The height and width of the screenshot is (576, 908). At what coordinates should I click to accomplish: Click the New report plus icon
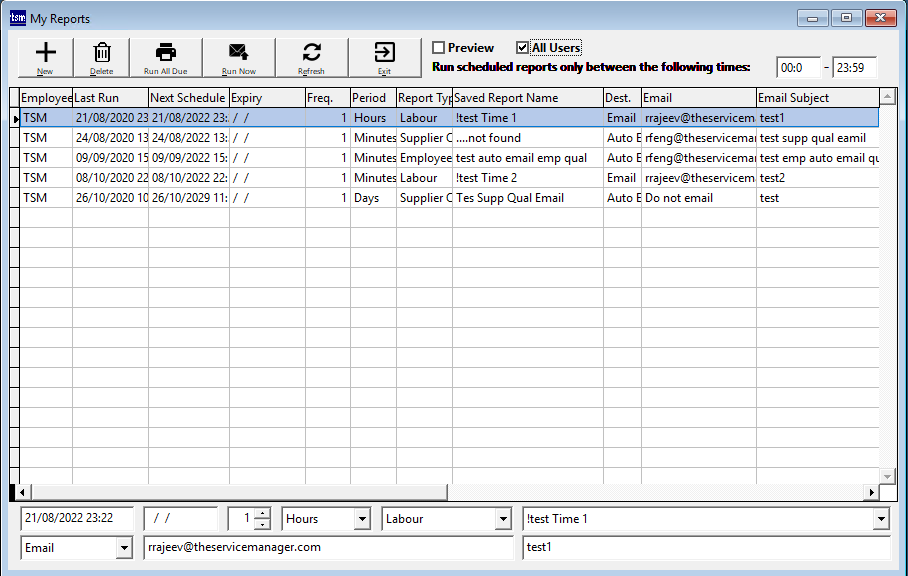[x=45, y=53]
